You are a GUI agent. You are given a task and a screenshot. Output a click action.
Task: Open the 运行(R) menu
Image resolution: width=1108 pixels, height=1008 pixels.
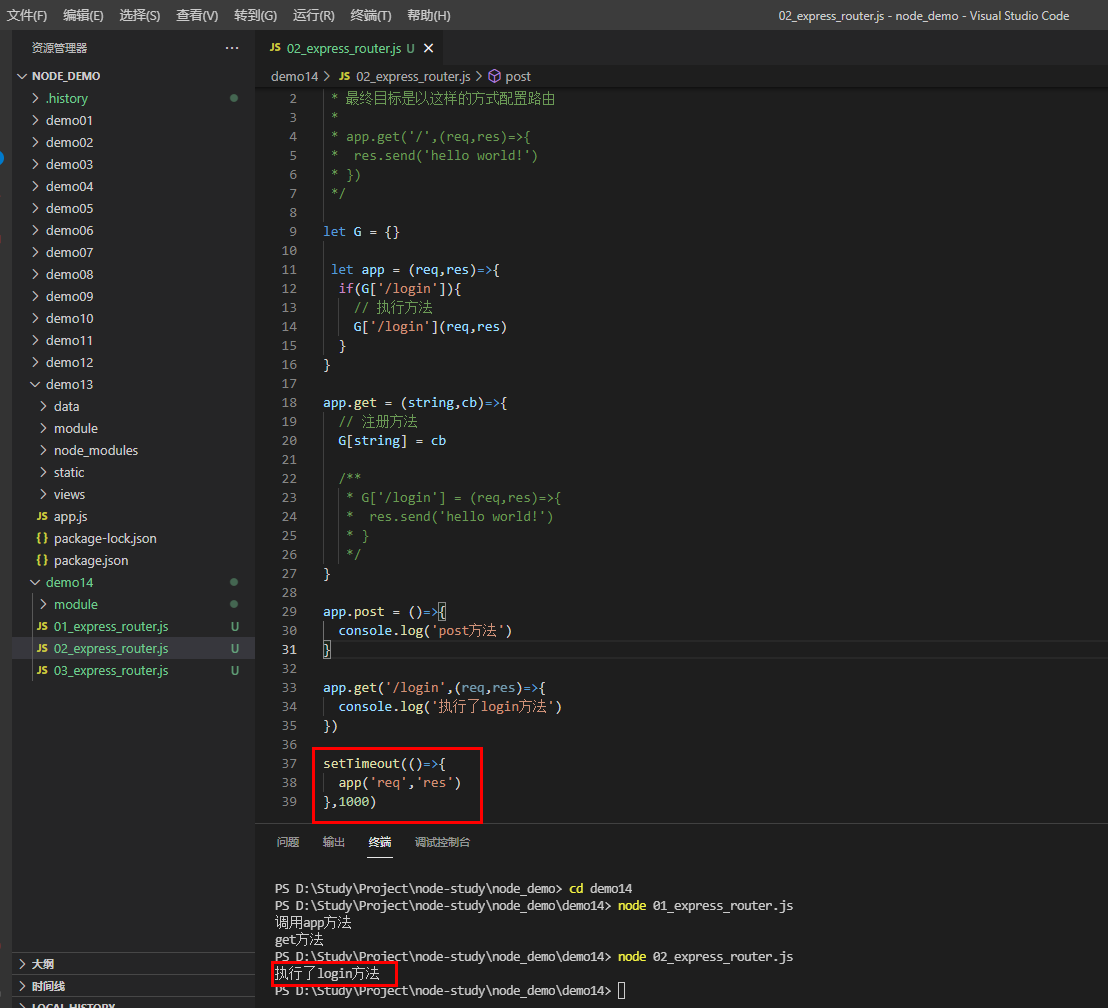pos(314,16)
